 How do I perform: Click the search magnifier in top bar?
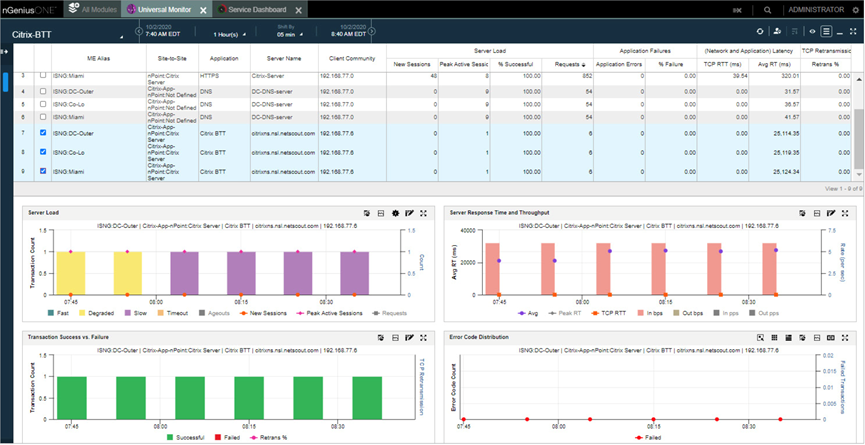767,9
